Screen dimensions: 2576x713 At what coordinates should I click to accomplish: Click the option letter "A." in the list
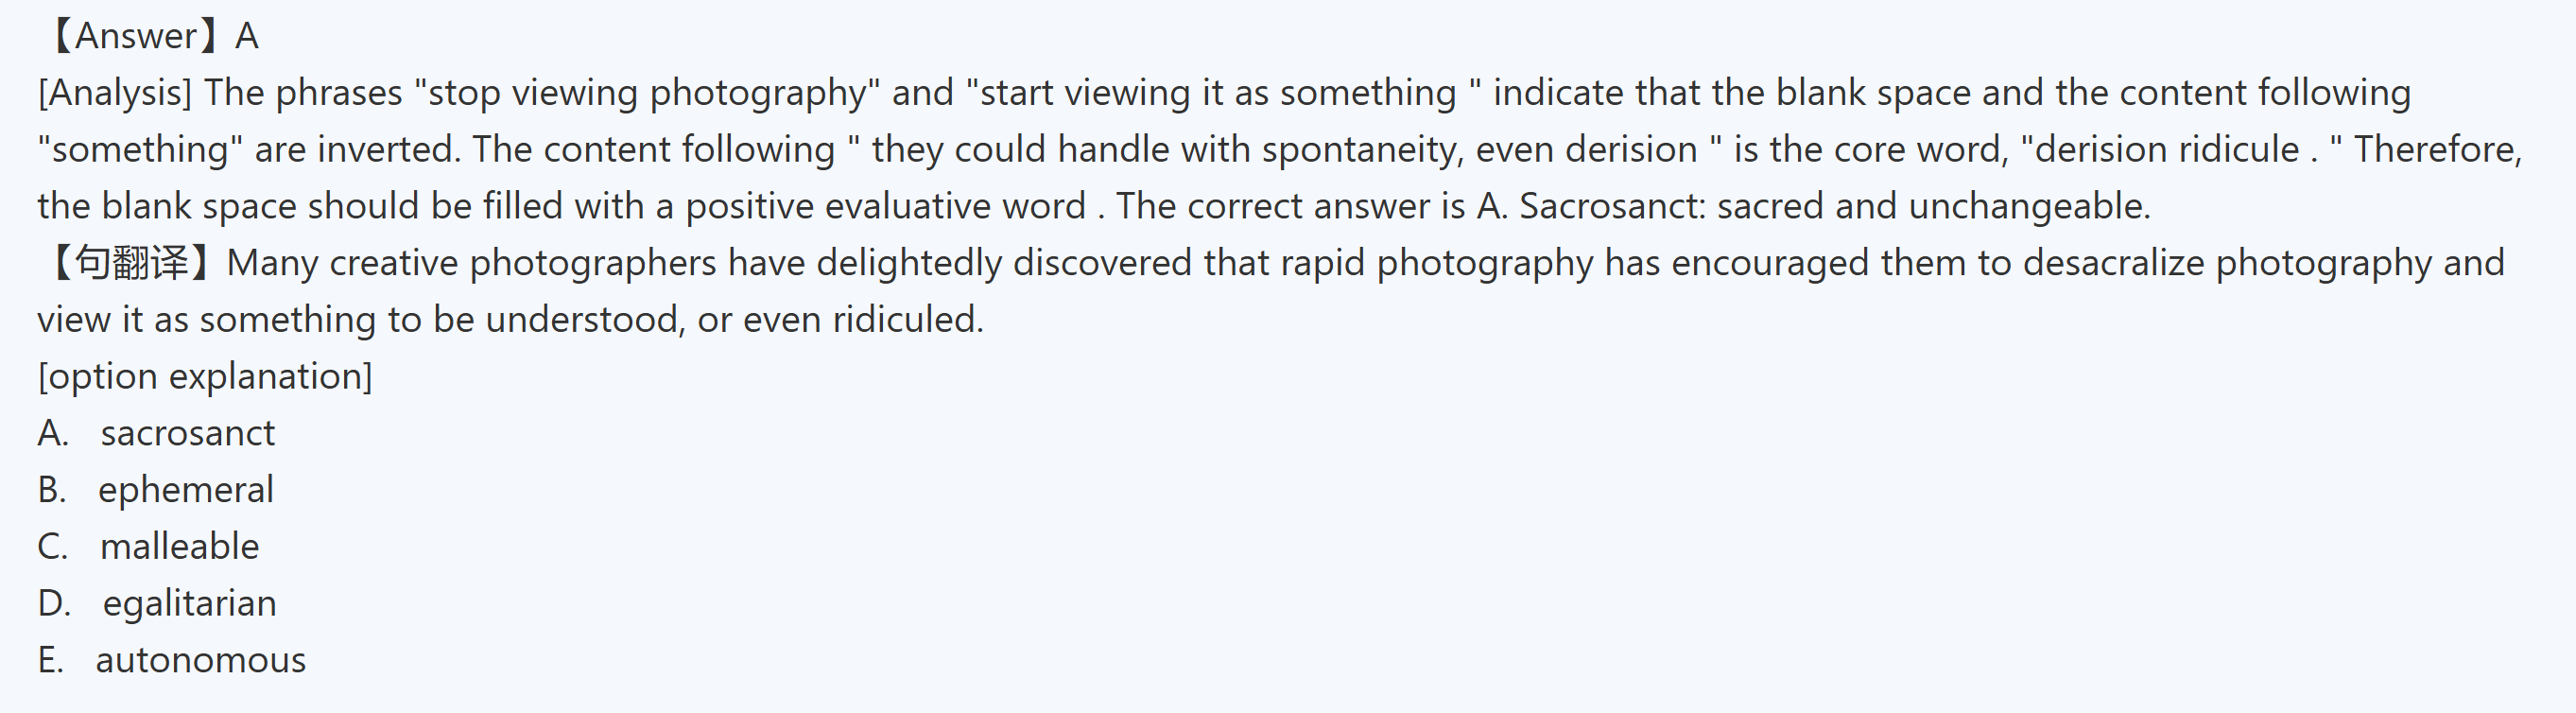click(x=53, y=433)
